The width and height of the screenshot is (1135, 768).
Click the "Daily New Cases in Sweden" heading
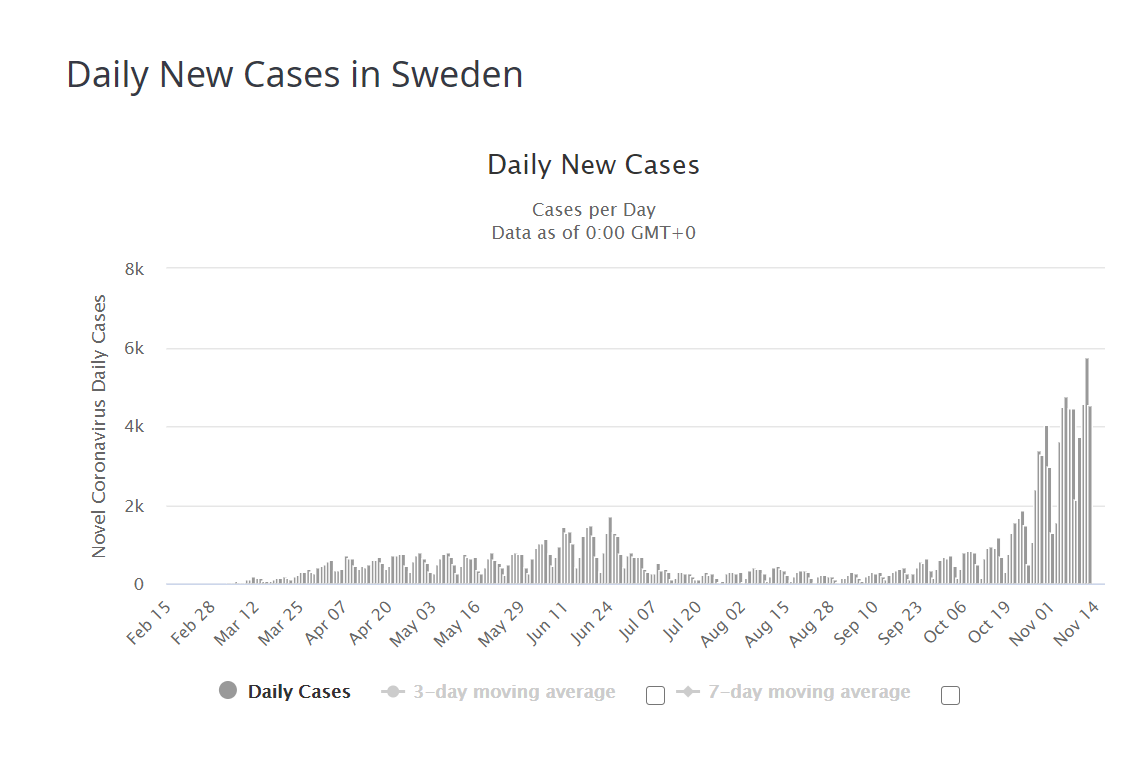[295, 75]
